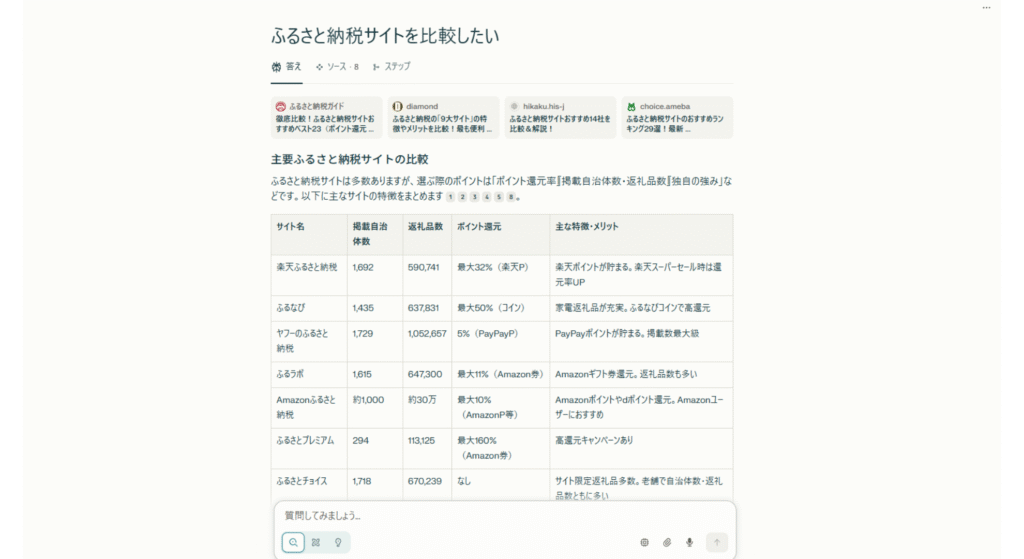Attach a file with the paperclip icon

tap(667, 542)
